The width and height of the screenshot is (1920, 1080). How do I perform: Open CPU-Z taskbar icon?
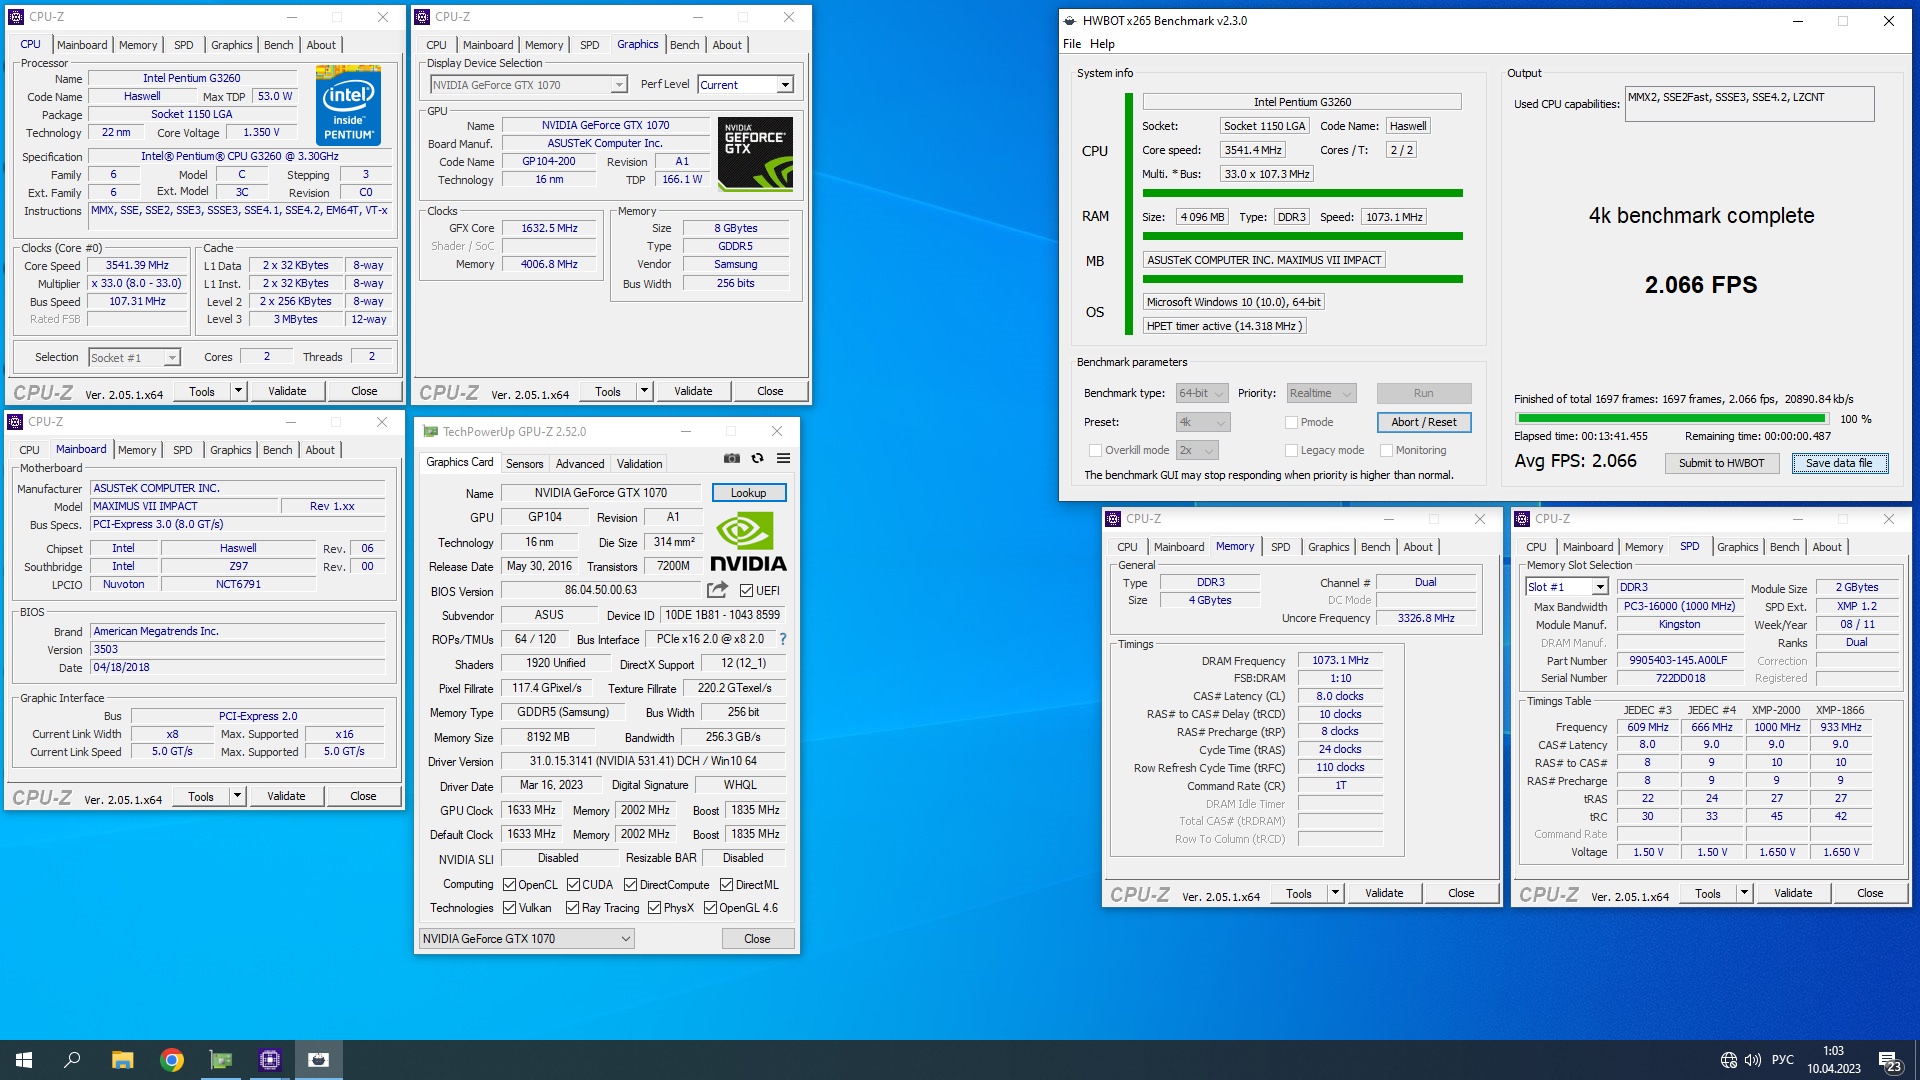tap(270, 1060)
